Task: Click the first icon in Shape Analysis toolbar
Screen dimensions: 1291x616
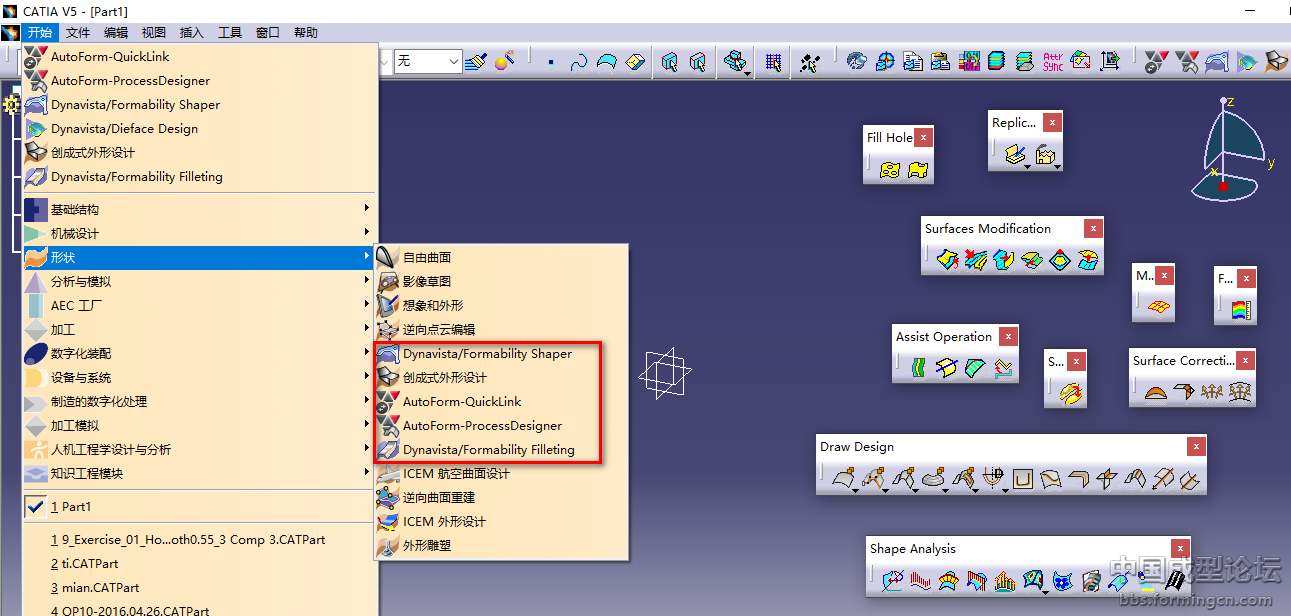Action: tap(893, 580)
